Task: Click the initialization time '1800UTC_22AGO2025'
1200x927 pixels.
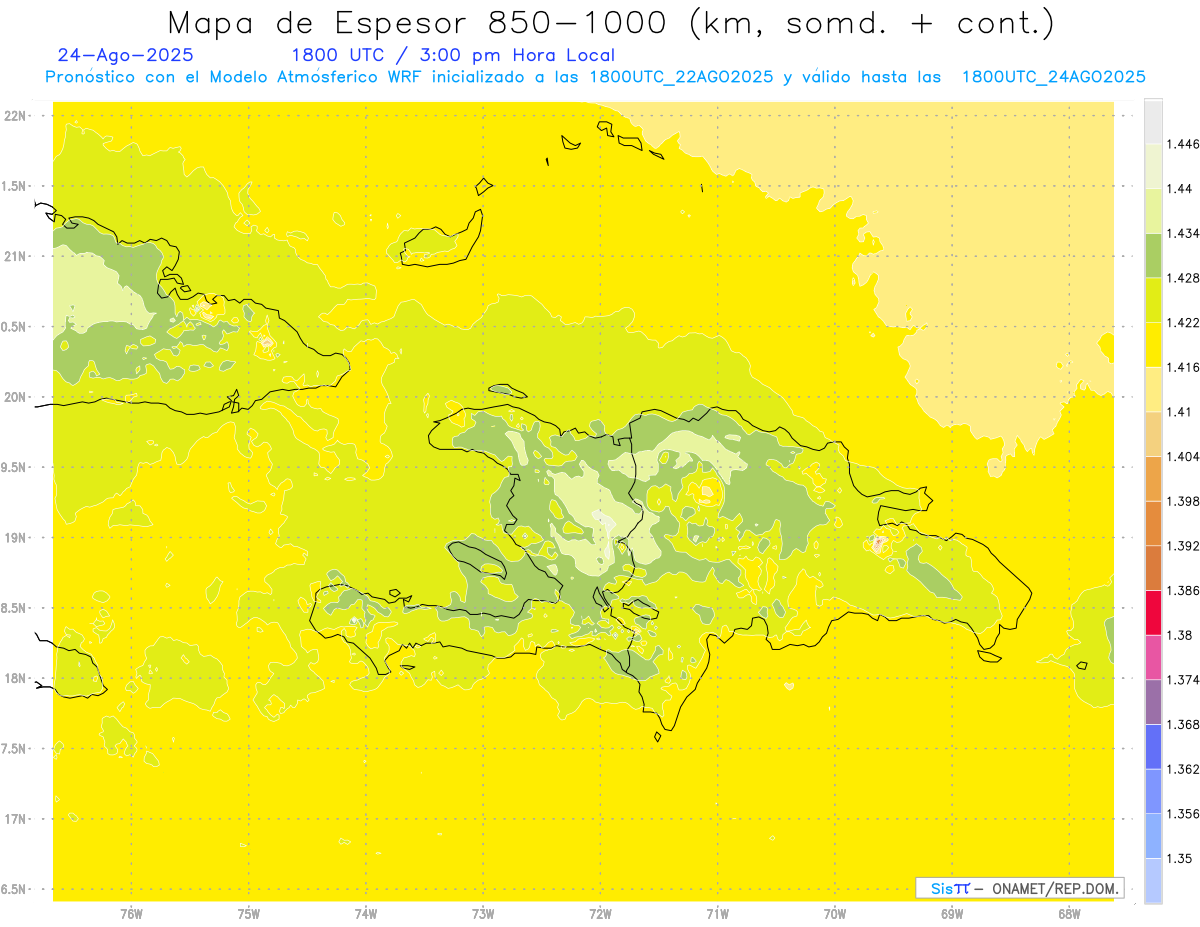Action: (x=681, y=77)
